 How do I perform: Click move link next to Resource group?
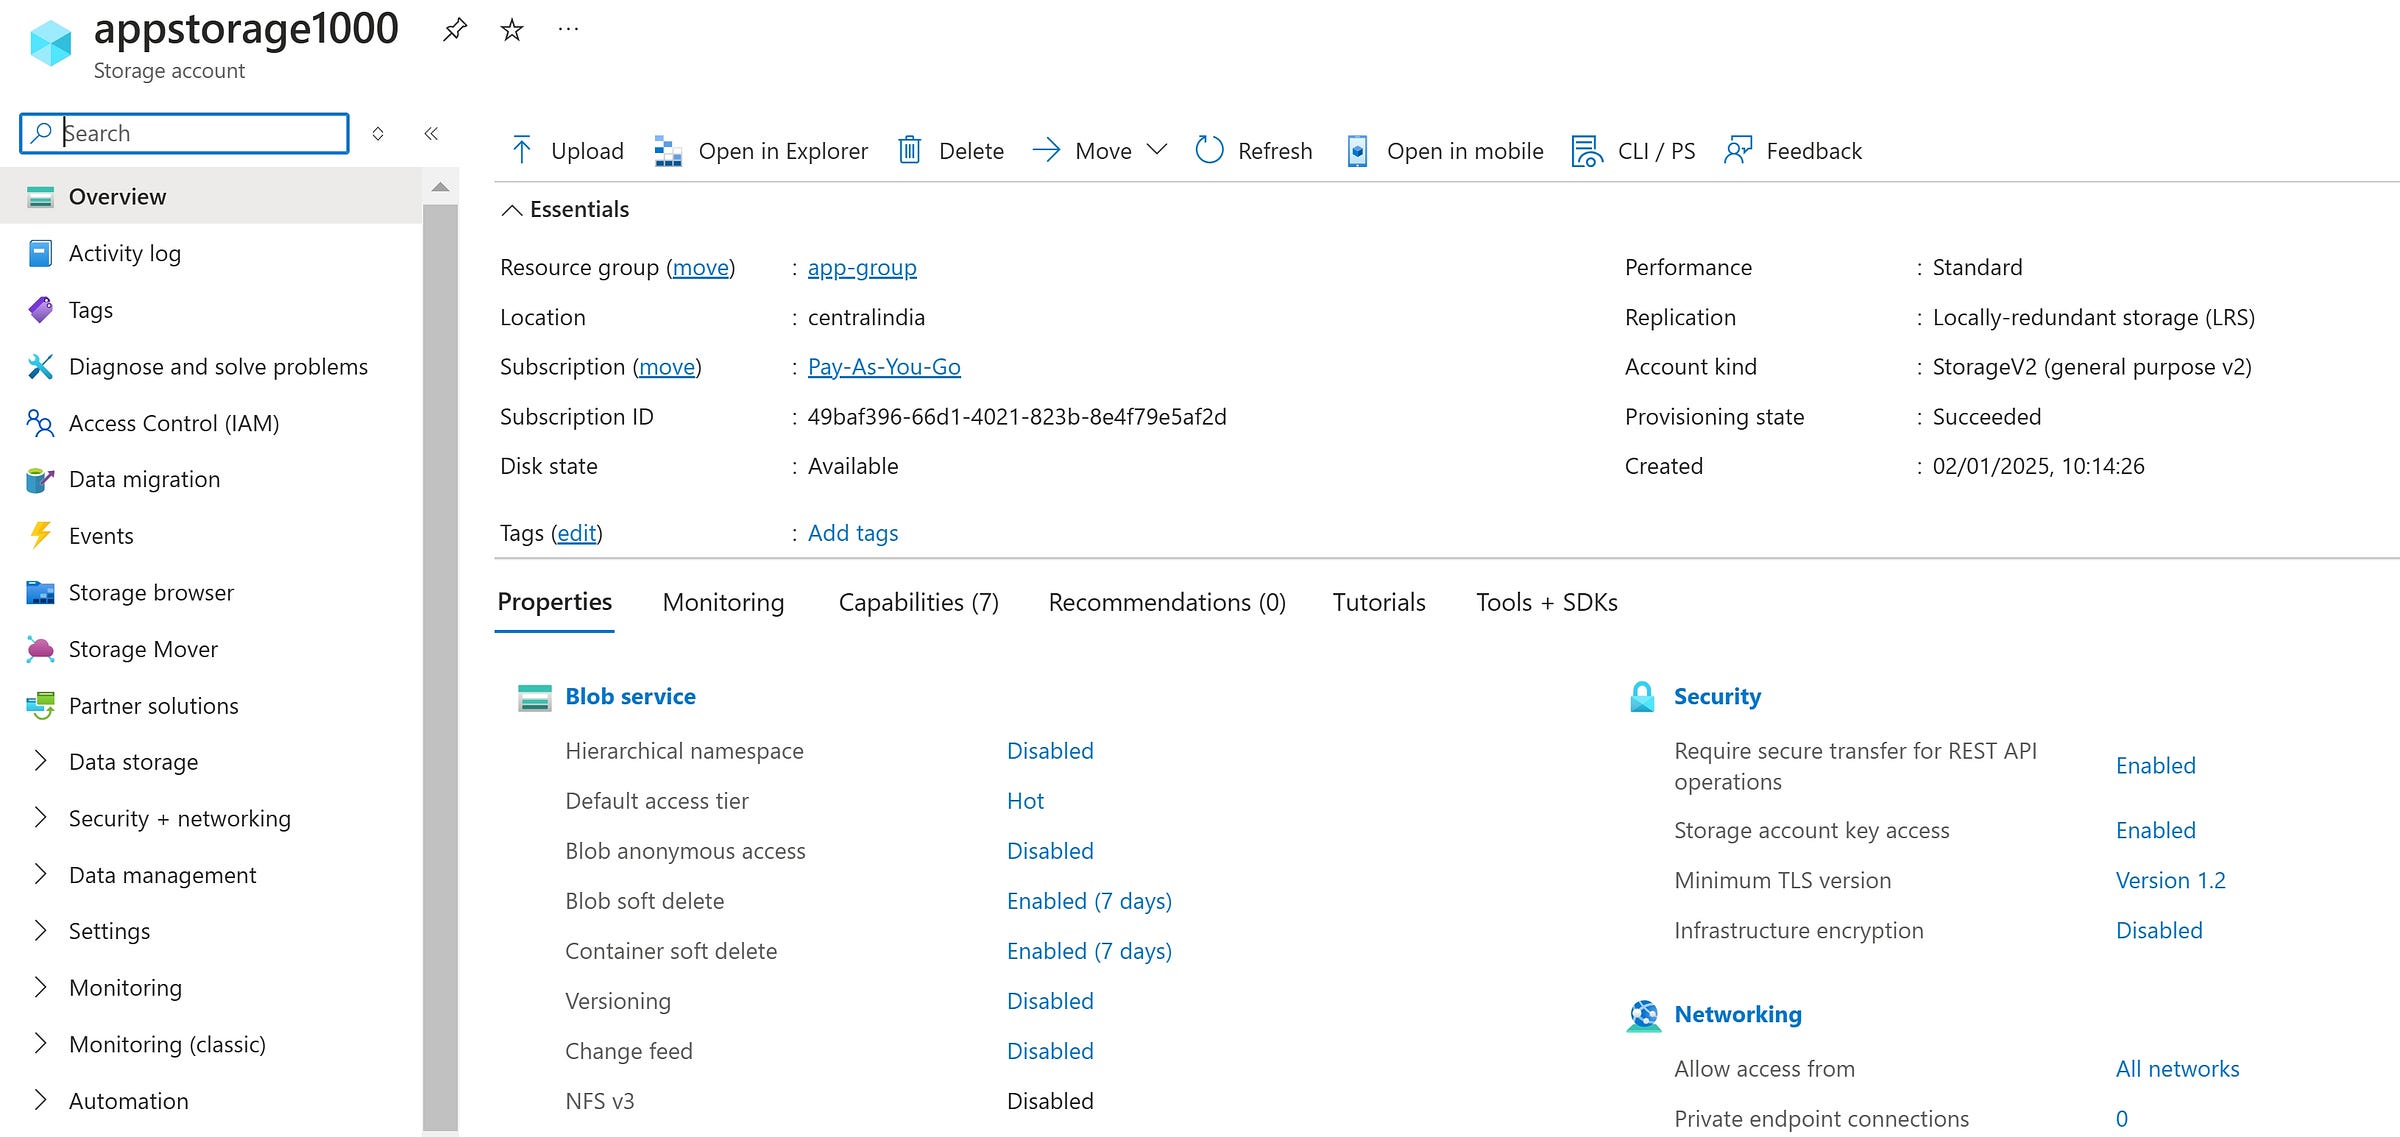pos(701,268)
